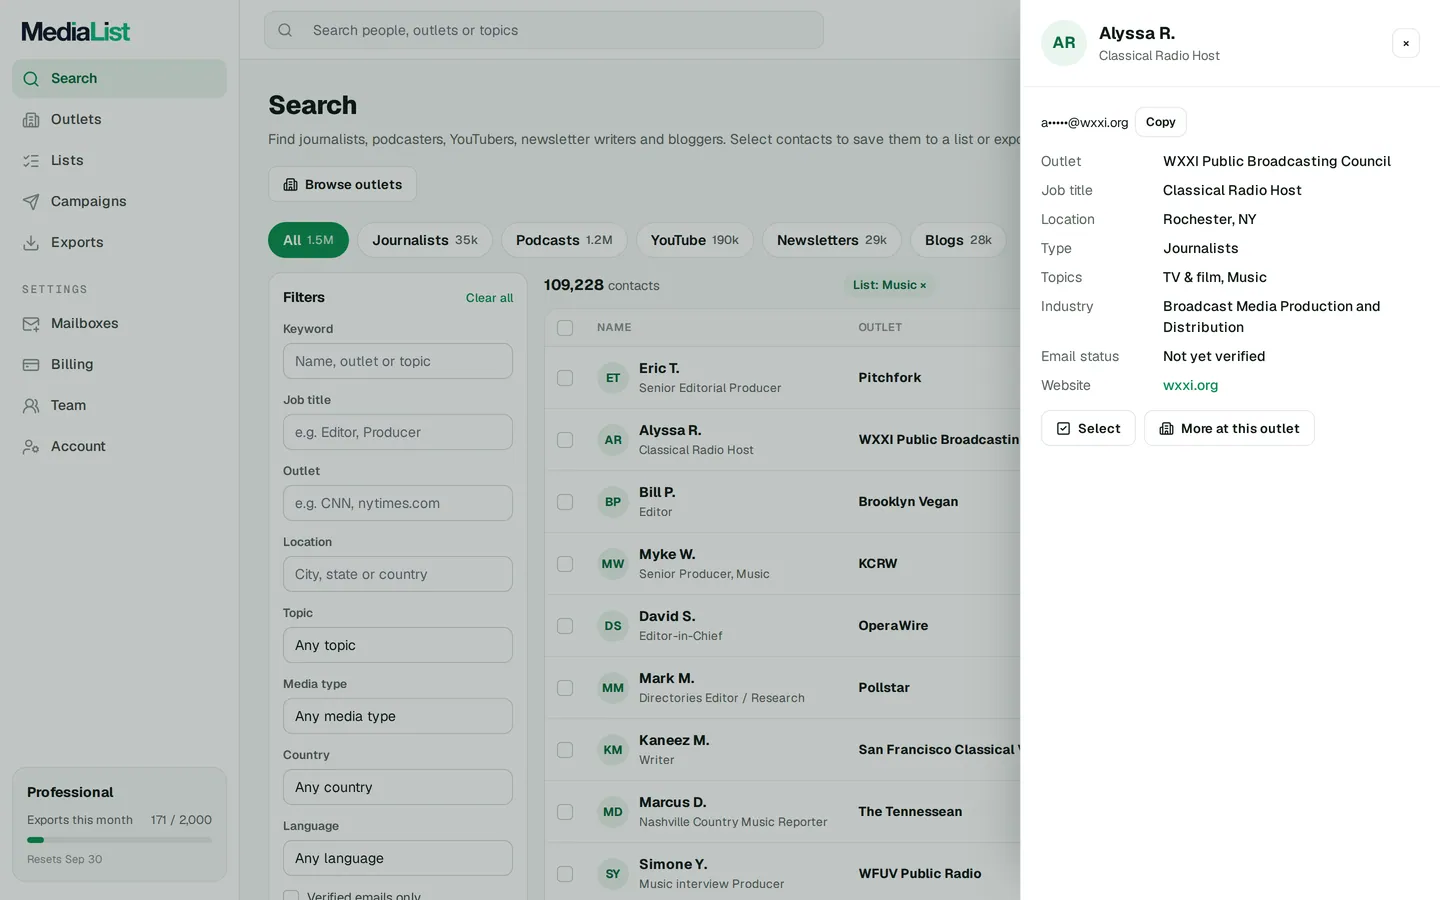The width and height of the screenshot is (1440, 900).
Task: Click the Account user icon
Action: (31, 447)
